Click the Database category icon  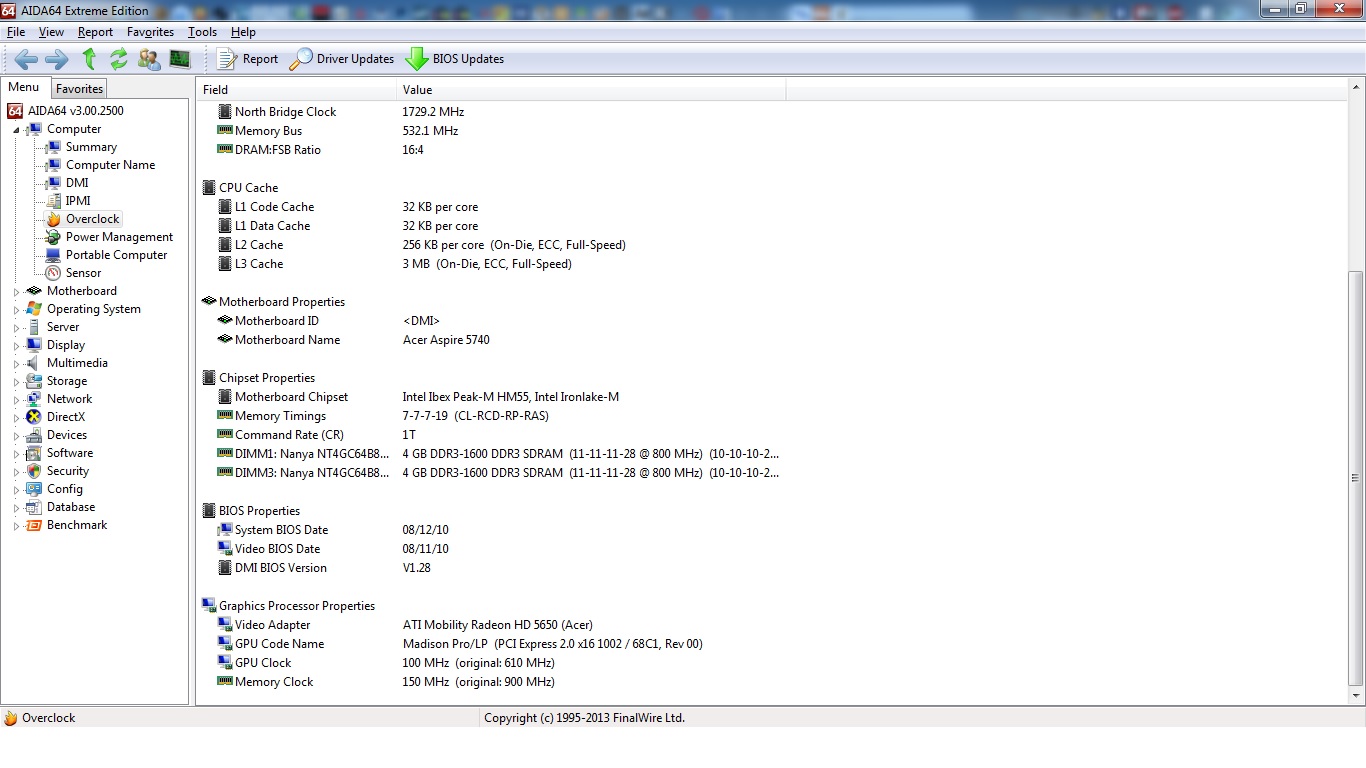[34, 507]
